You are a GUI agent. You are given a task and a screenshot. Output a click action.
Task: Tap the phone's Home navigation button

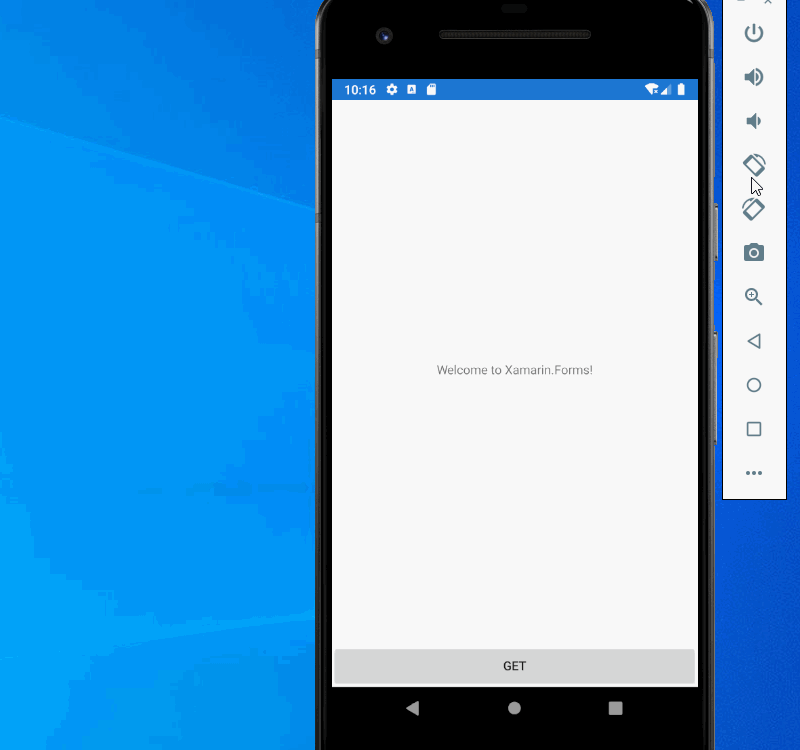click(x=514, y=708)
